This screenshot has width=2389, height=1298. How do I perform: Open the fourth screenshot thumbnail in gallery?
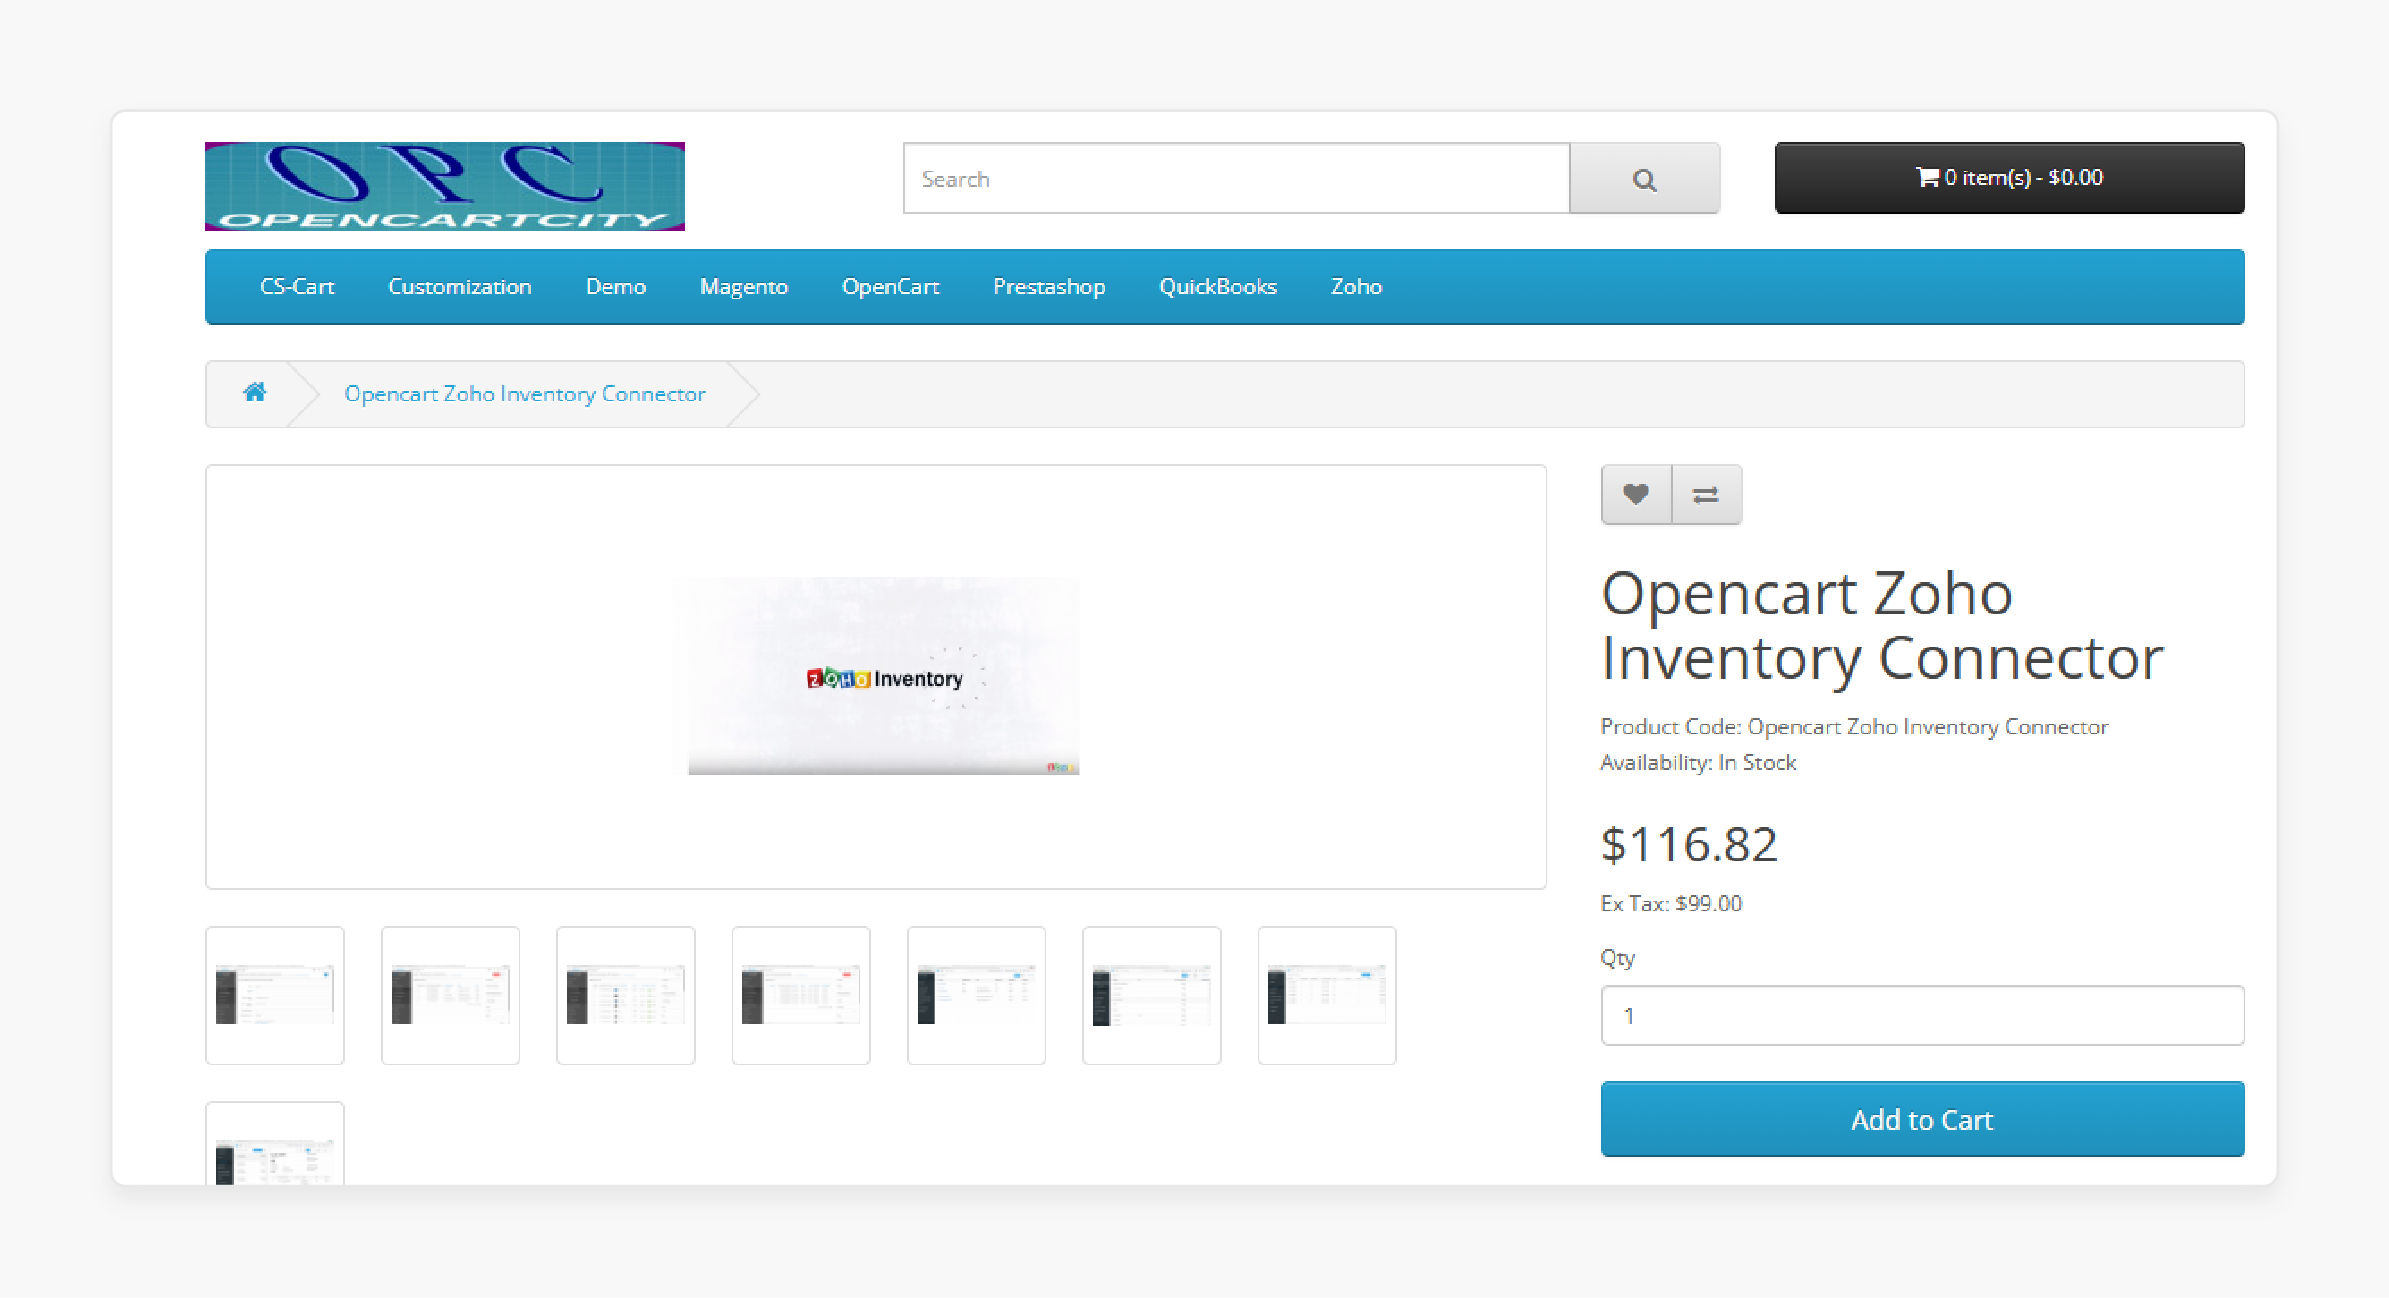click(801, 995)
